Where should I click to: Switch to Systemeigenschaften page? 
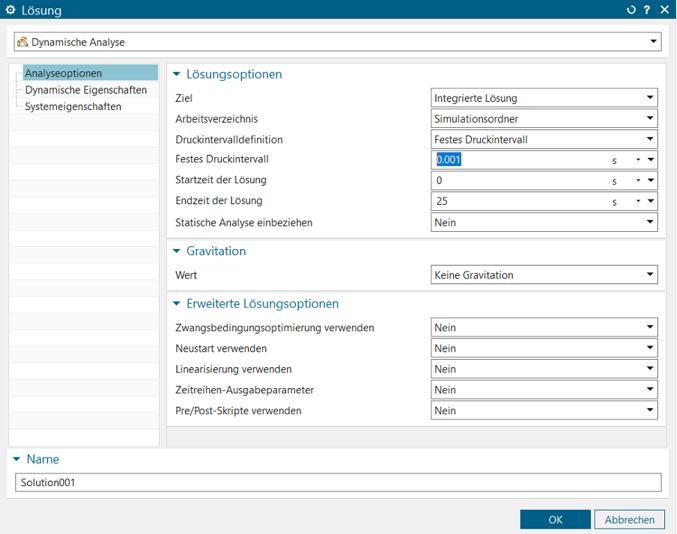(x=73, y=106)
